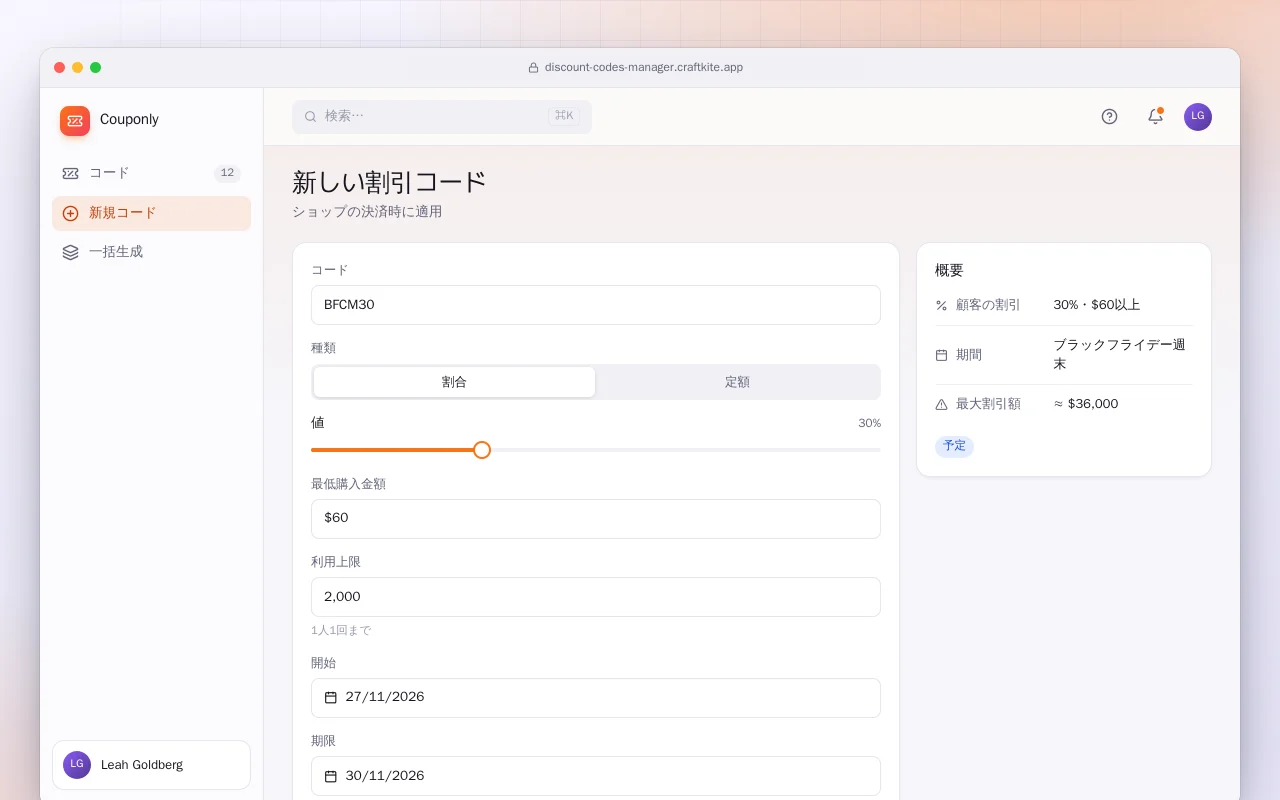This screenshot has width=1280, height=800.
Task: Click the ⌘K shortcut hint
Action: [564, 116]
